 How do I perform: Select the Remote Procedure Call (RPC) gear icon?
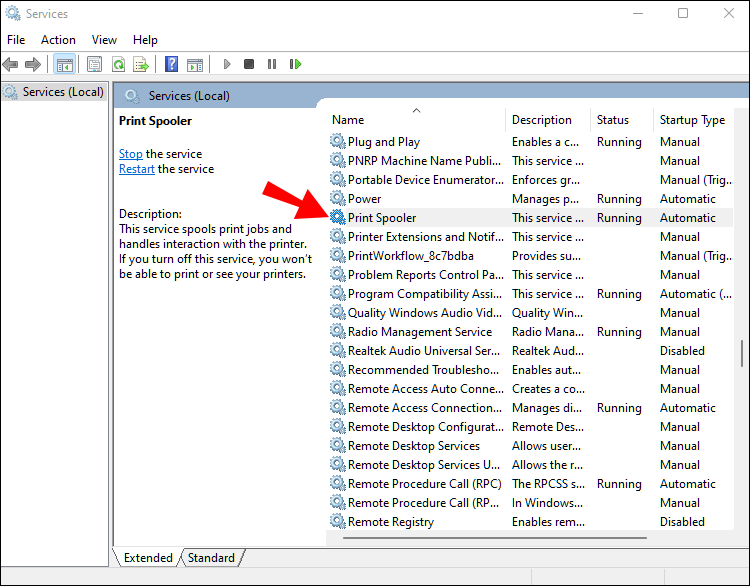click(338, 483)
